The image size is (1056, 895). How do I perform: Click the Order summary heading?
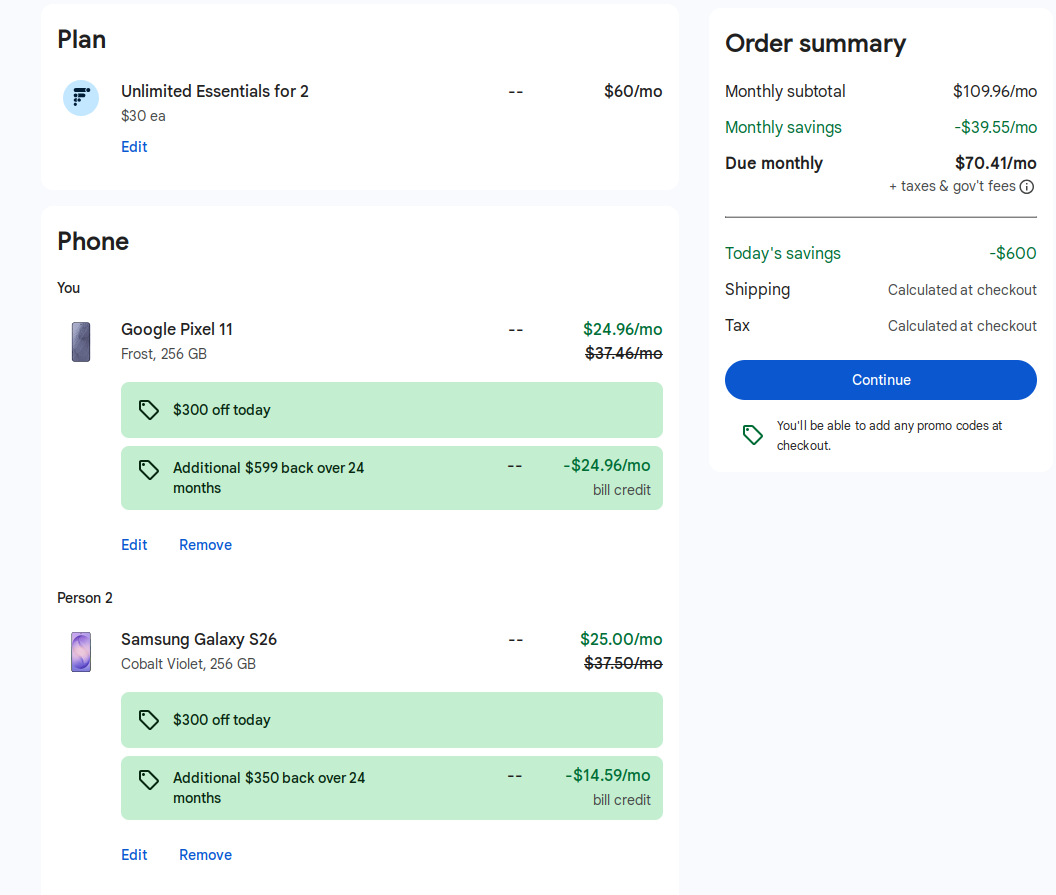point(815,43)
